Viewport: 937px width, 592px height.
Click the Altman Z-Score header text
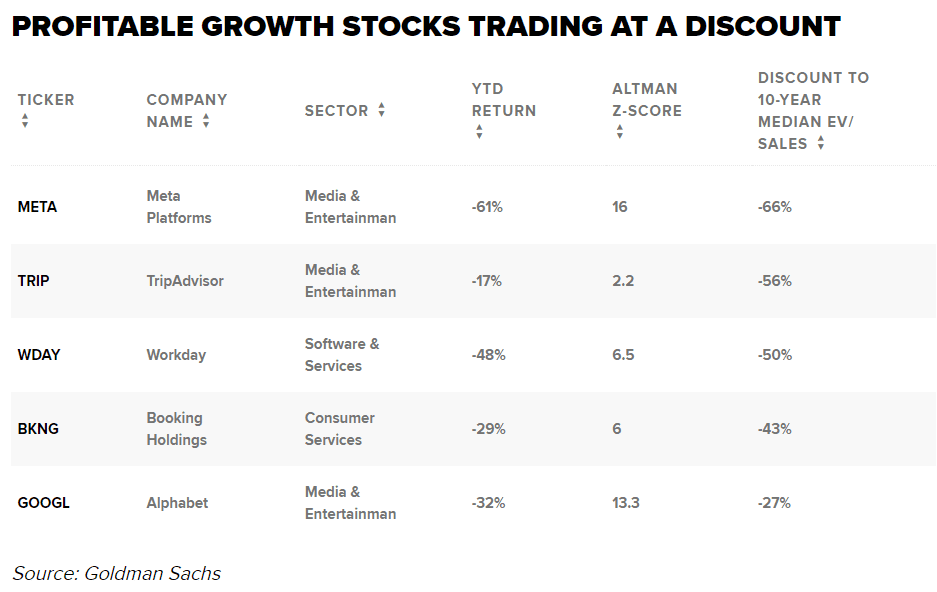646,99
